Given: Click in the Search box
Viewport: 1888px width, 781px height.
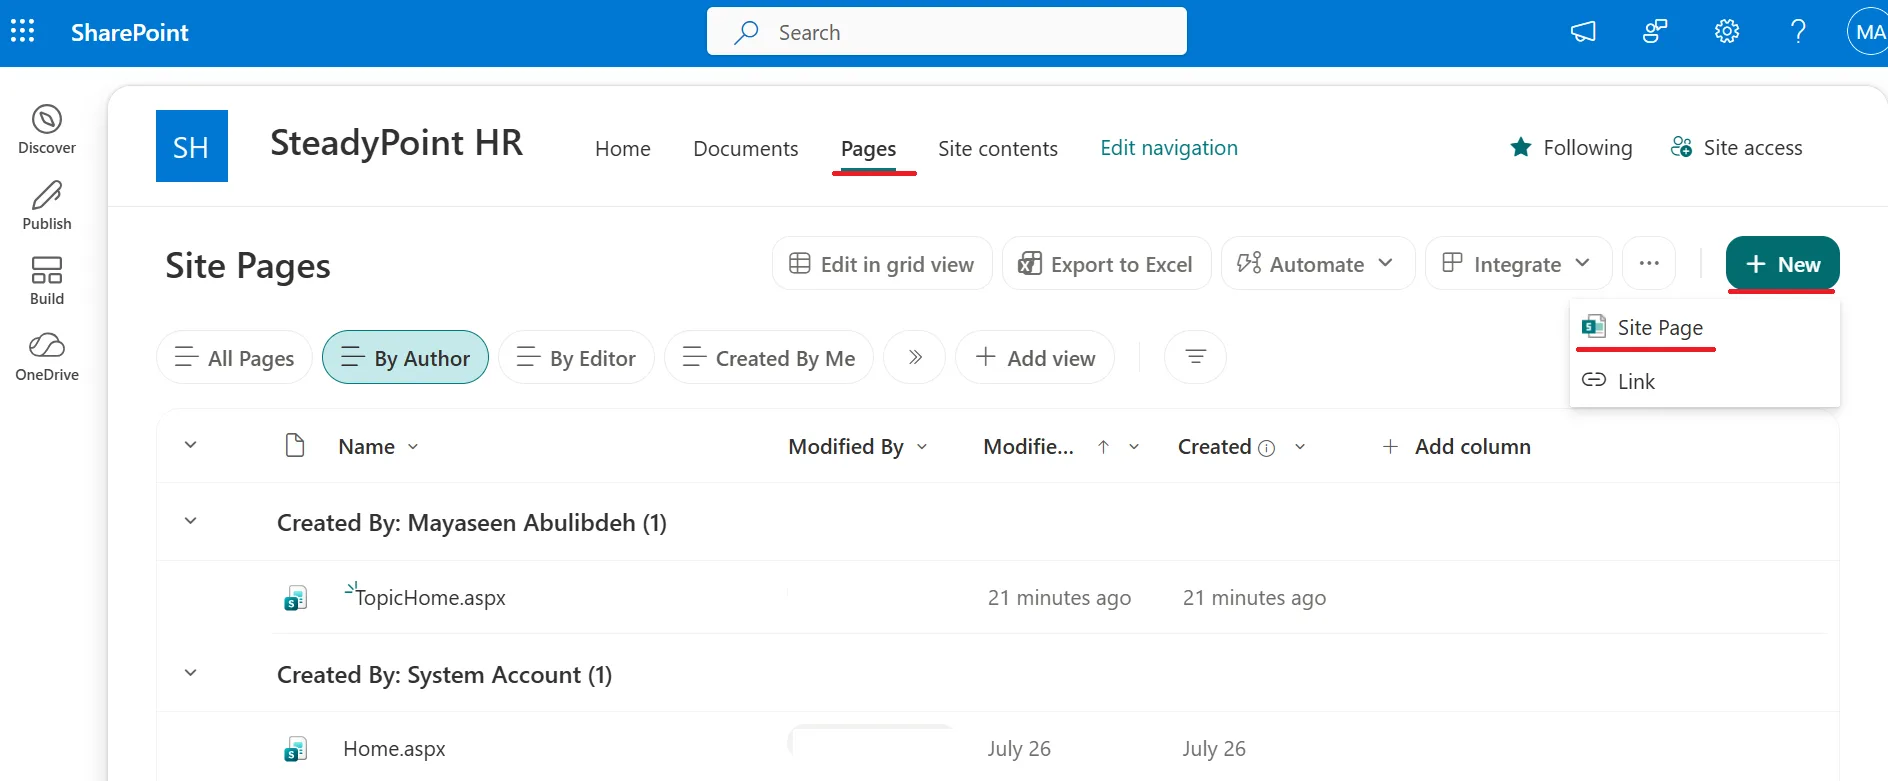Looking at the screenshot, I should coord(947,32).
